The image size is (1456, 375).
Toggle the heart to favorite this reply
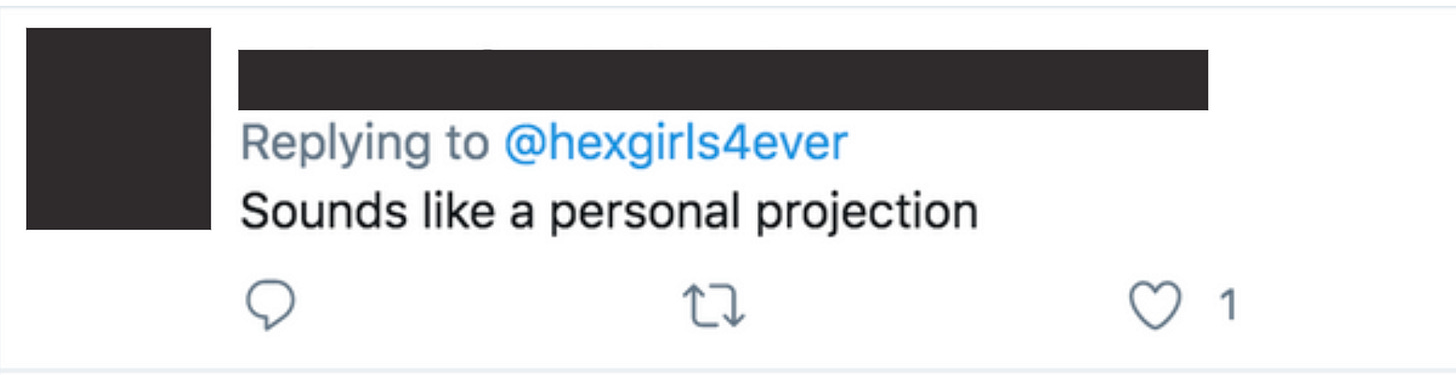(1155, 306)
